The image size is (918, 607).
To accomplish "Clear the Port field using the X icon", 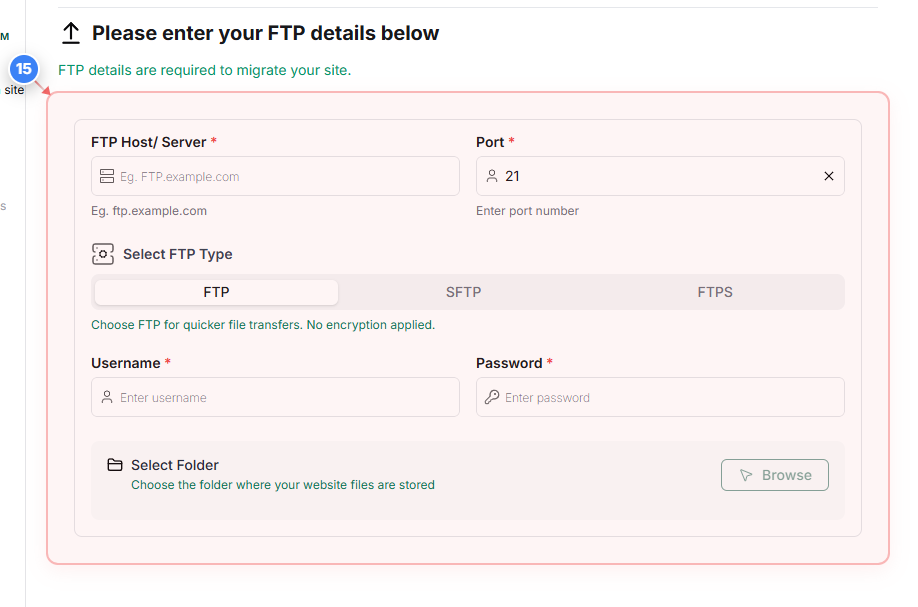I will [x=829, y=176].
